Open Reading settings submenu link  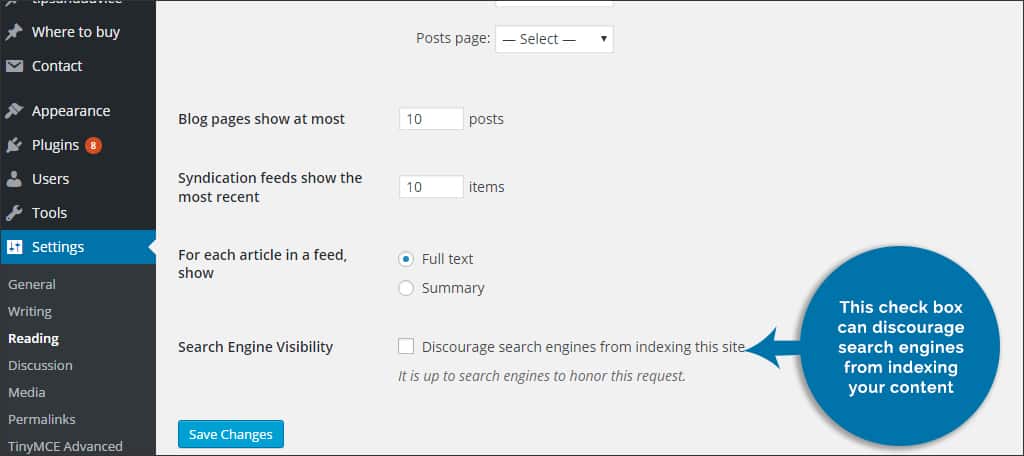[x=33, y=338]
